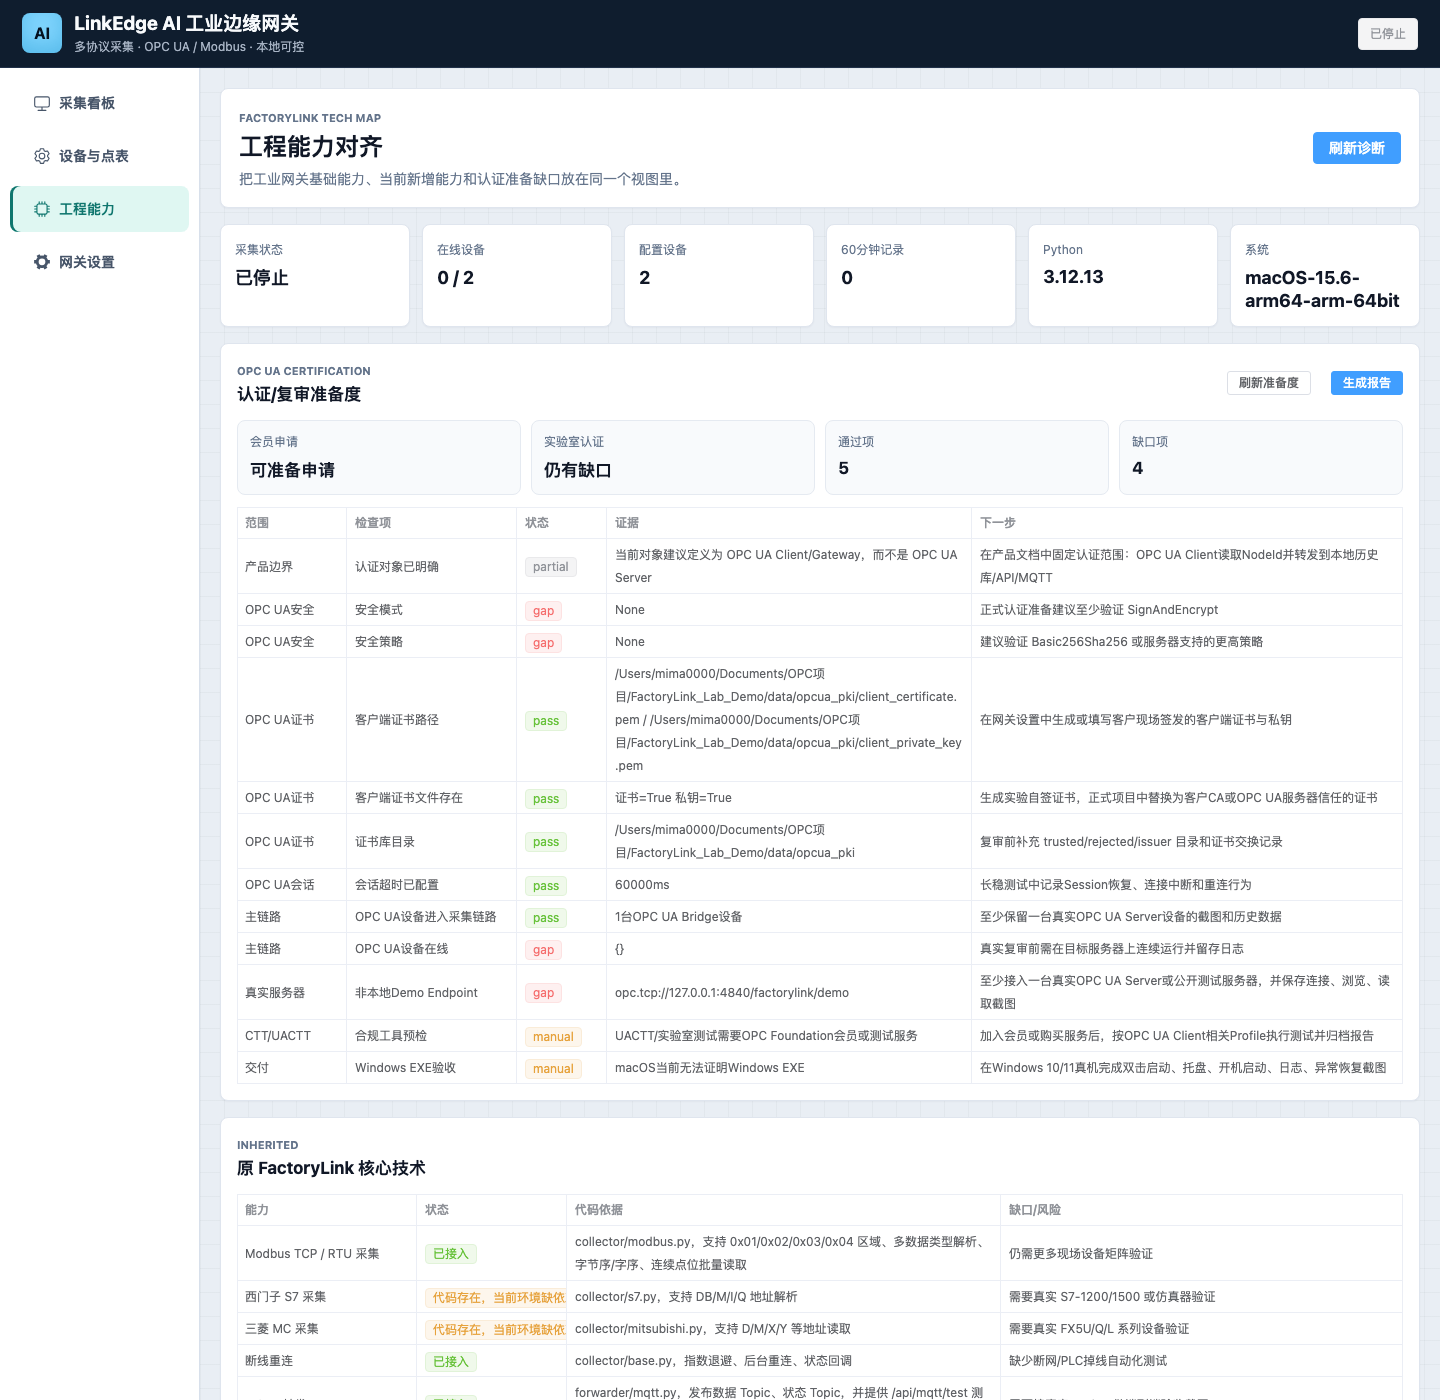Click the opc.tcp://127.0.0.1:4840/factorylink/demo endpoint text

tap(732, 993)
